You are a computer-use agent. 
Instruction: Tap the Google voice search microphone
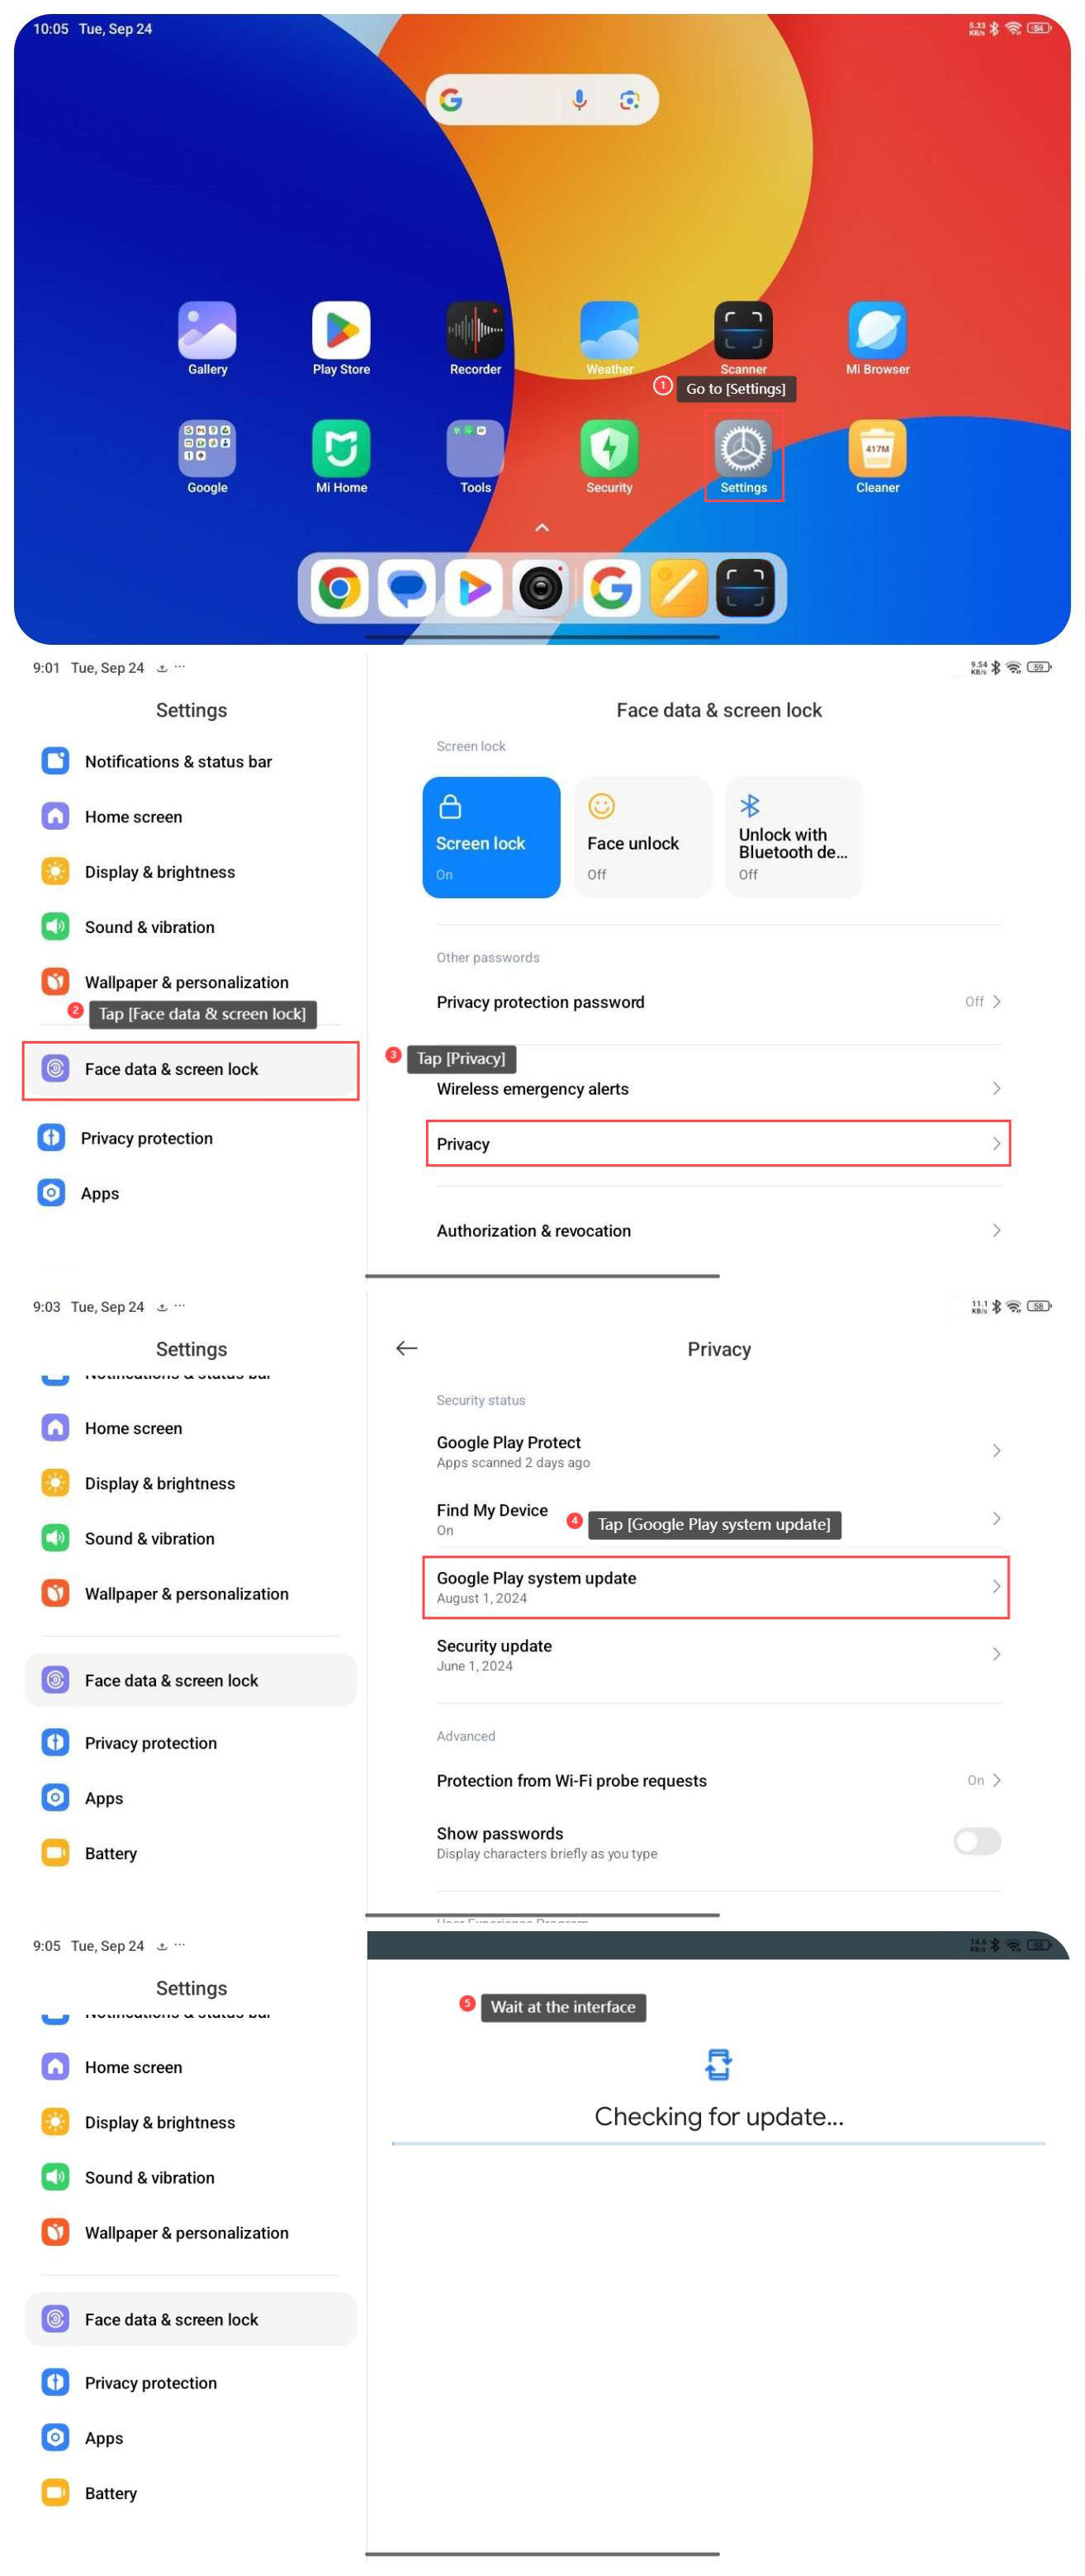[x=579, y=100]
